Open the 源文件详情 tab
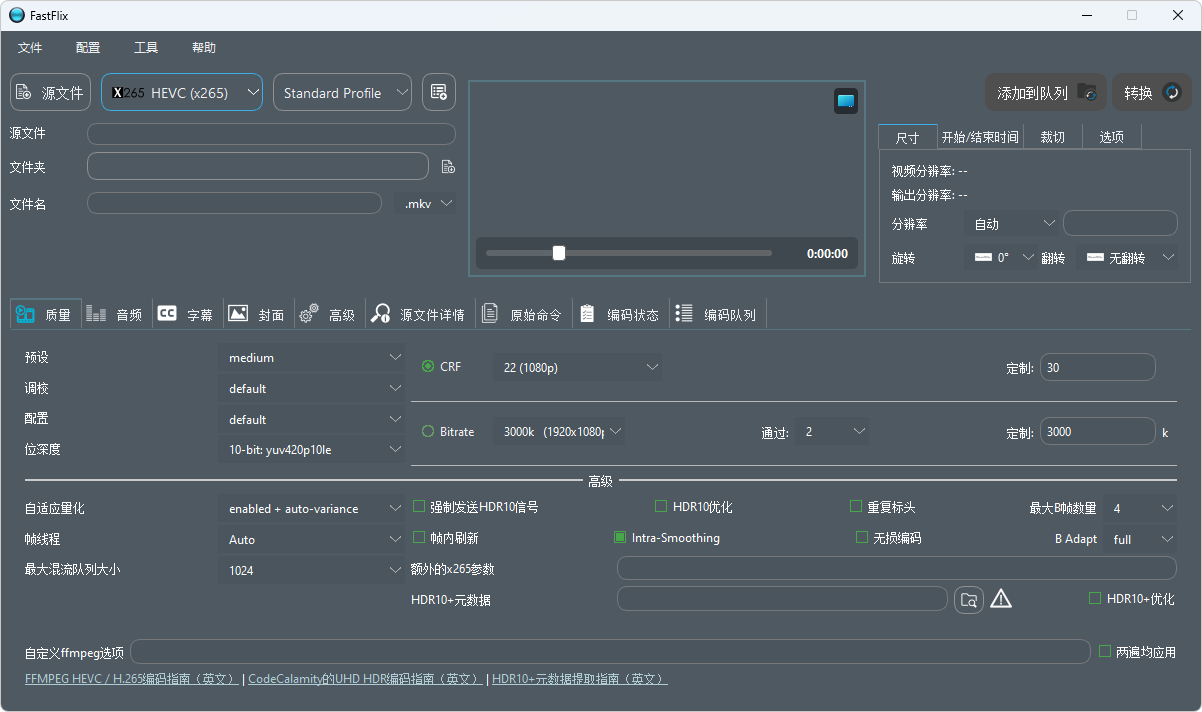 tap(419, 315)
